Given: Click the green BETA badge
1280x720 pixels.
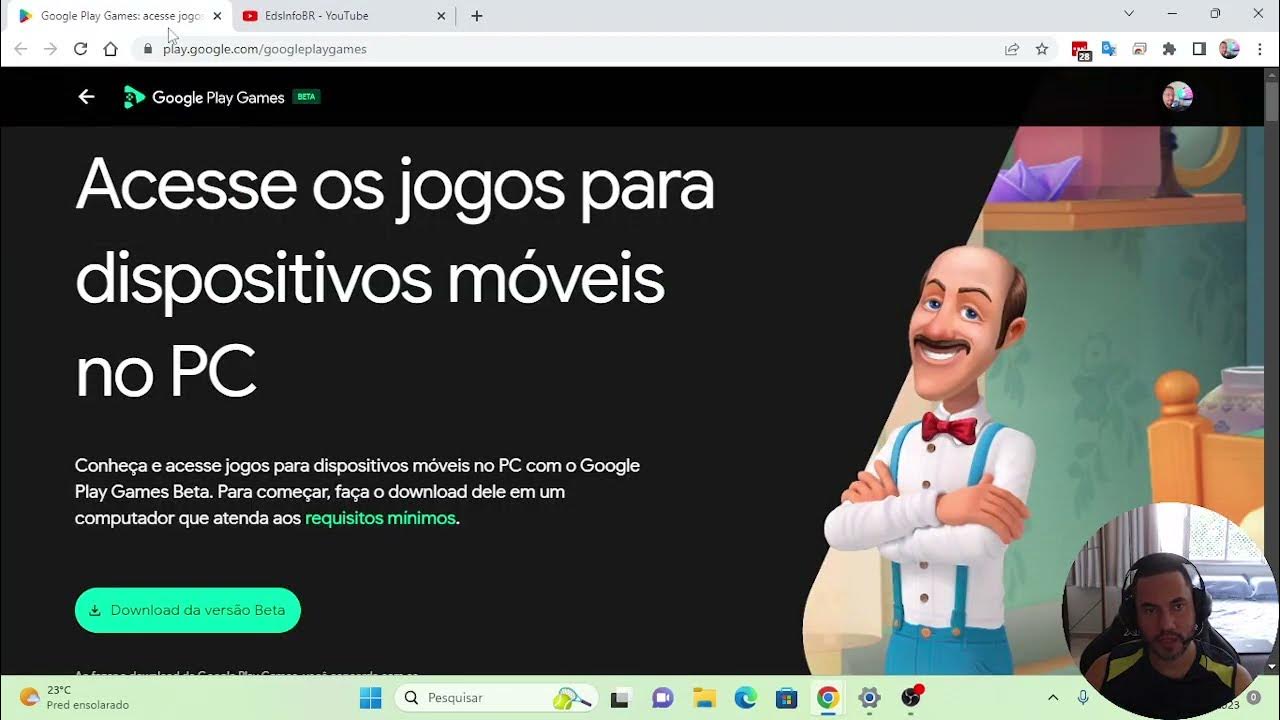Looking at the screenshot, I should (306, 97).
